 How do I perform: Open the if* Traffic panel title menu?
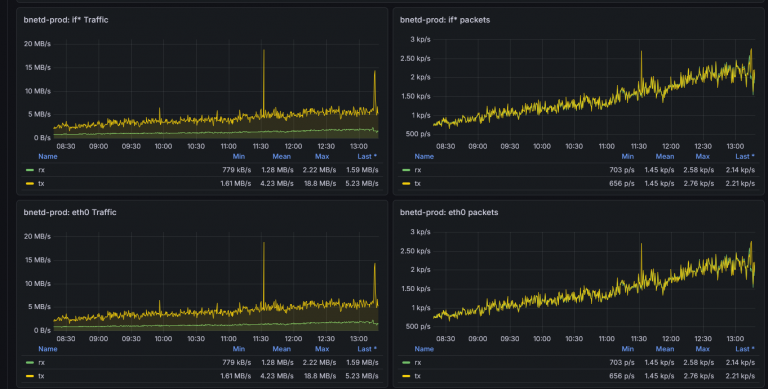pos(66,20)
